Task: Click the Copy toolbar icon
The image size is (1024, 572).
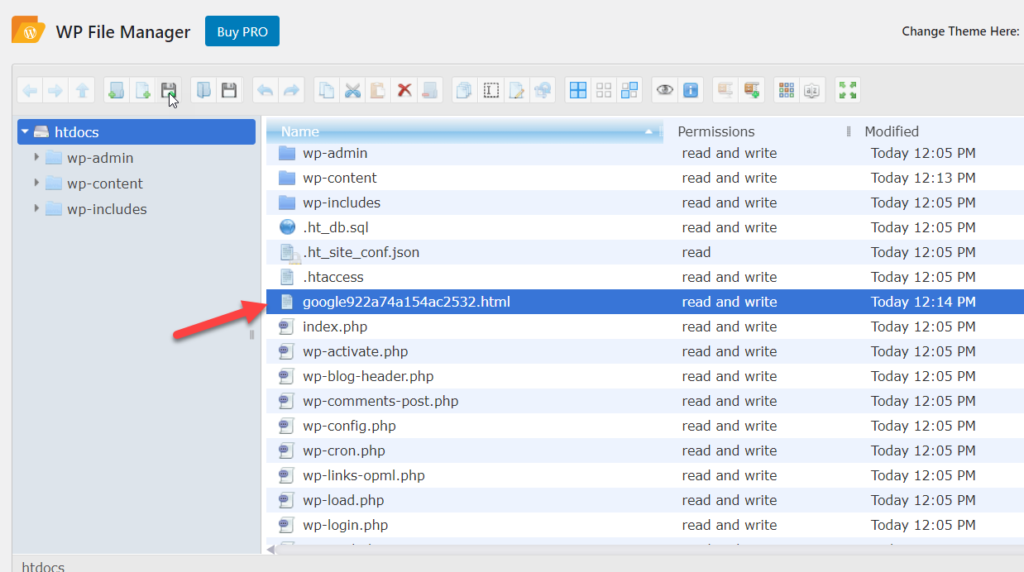Action: (x=326, y=90)
